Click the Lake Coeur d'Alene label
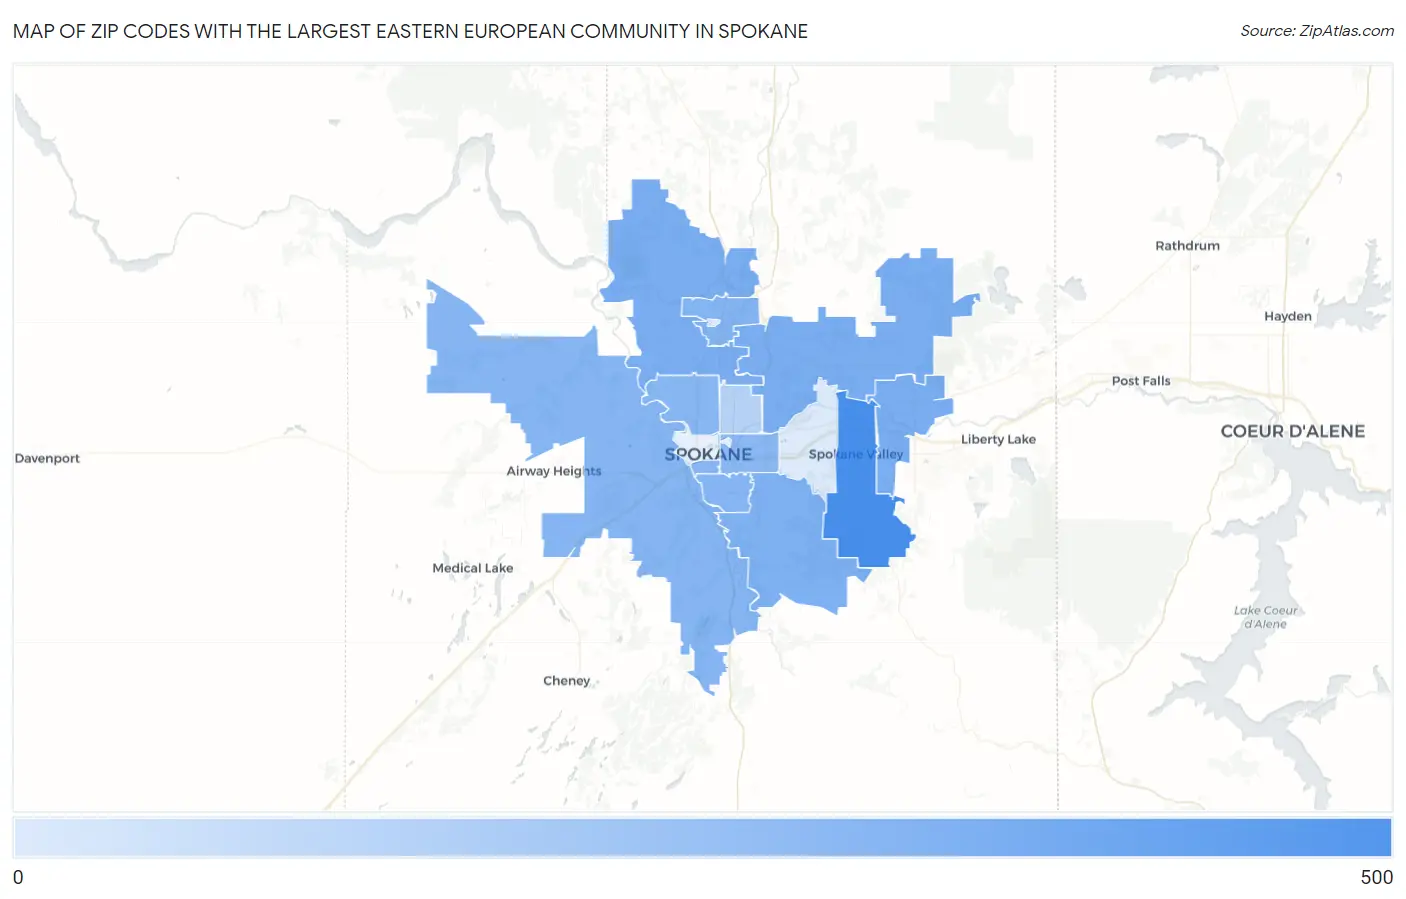 click(1265, 617)
